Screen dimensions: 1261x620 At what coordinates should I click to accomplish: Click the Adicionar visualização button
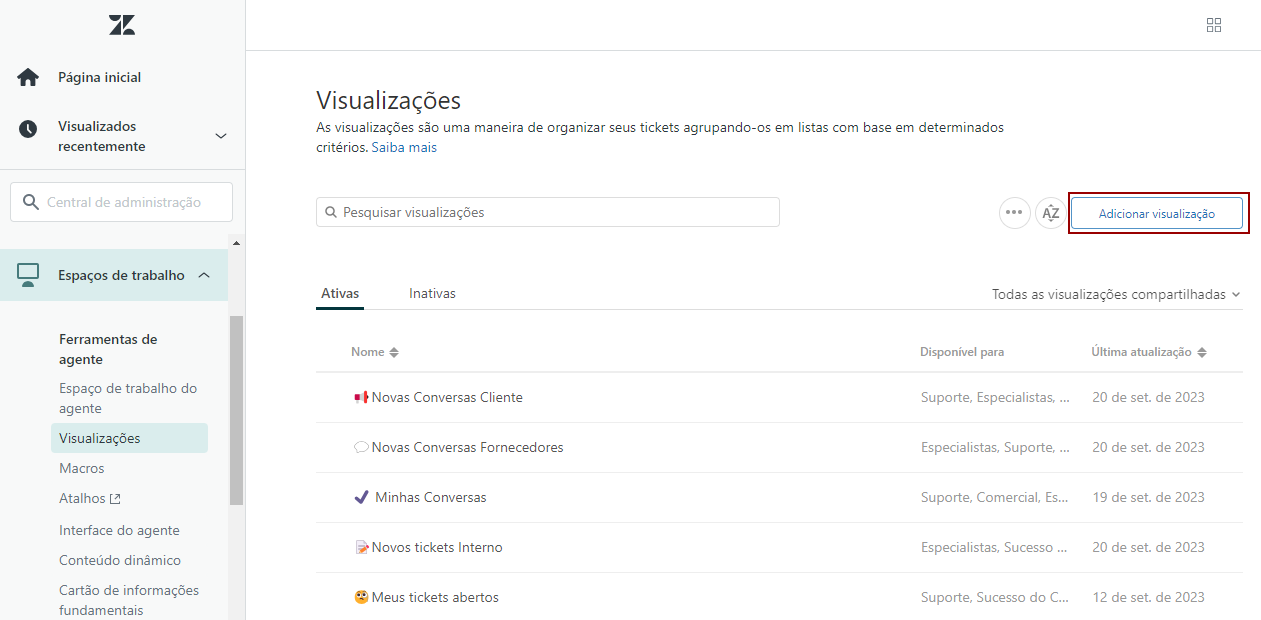click(1157, 212)
